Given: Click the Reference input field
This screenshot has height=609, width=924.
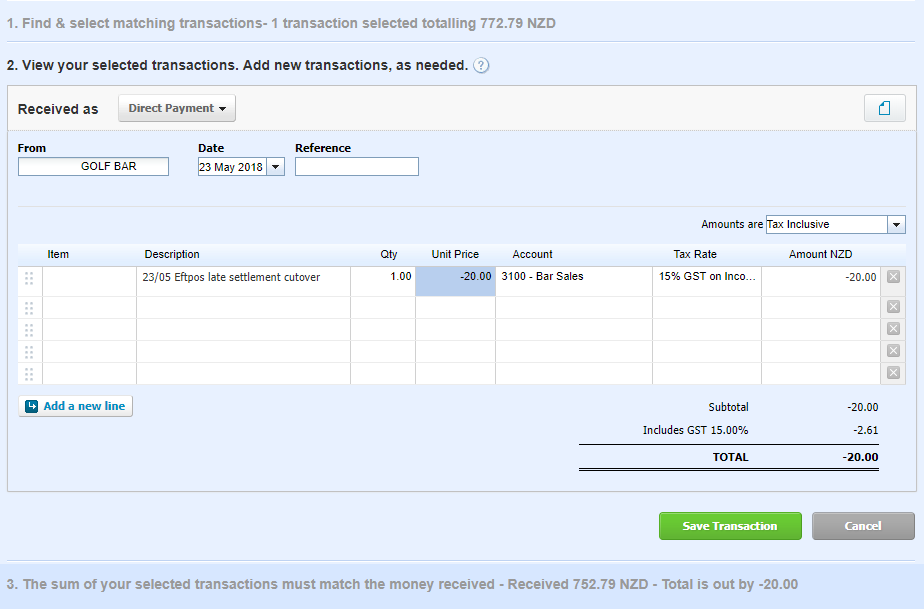Looking at the screenshot, I should (356, 167).
